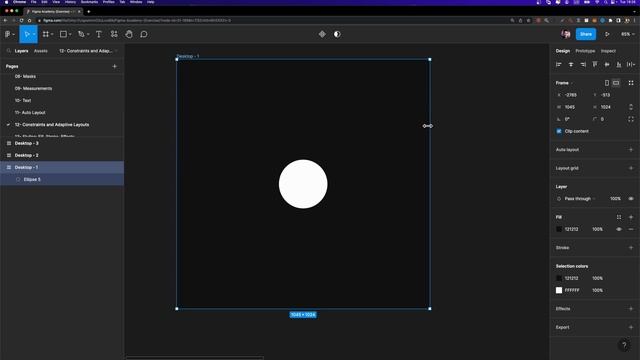This screenshot has height=360, width=640.
Task: Click the 121212 fill color swatch
Action: click(x=559, y=229)
